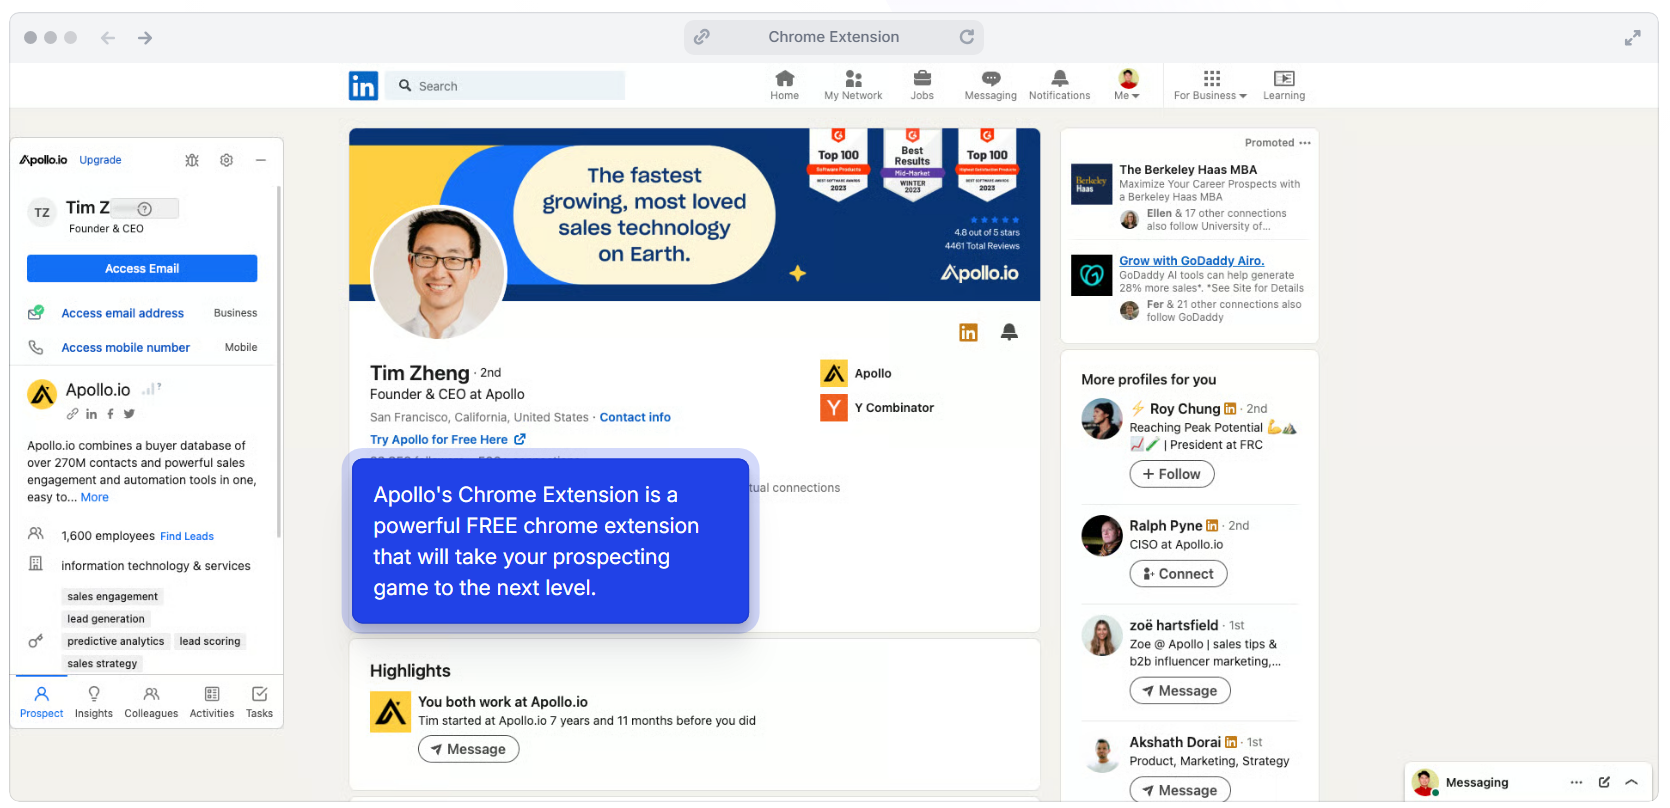Message Tim from Highlights section
The height and width of the screenshot is (808, 1670).
coord(468,749)
